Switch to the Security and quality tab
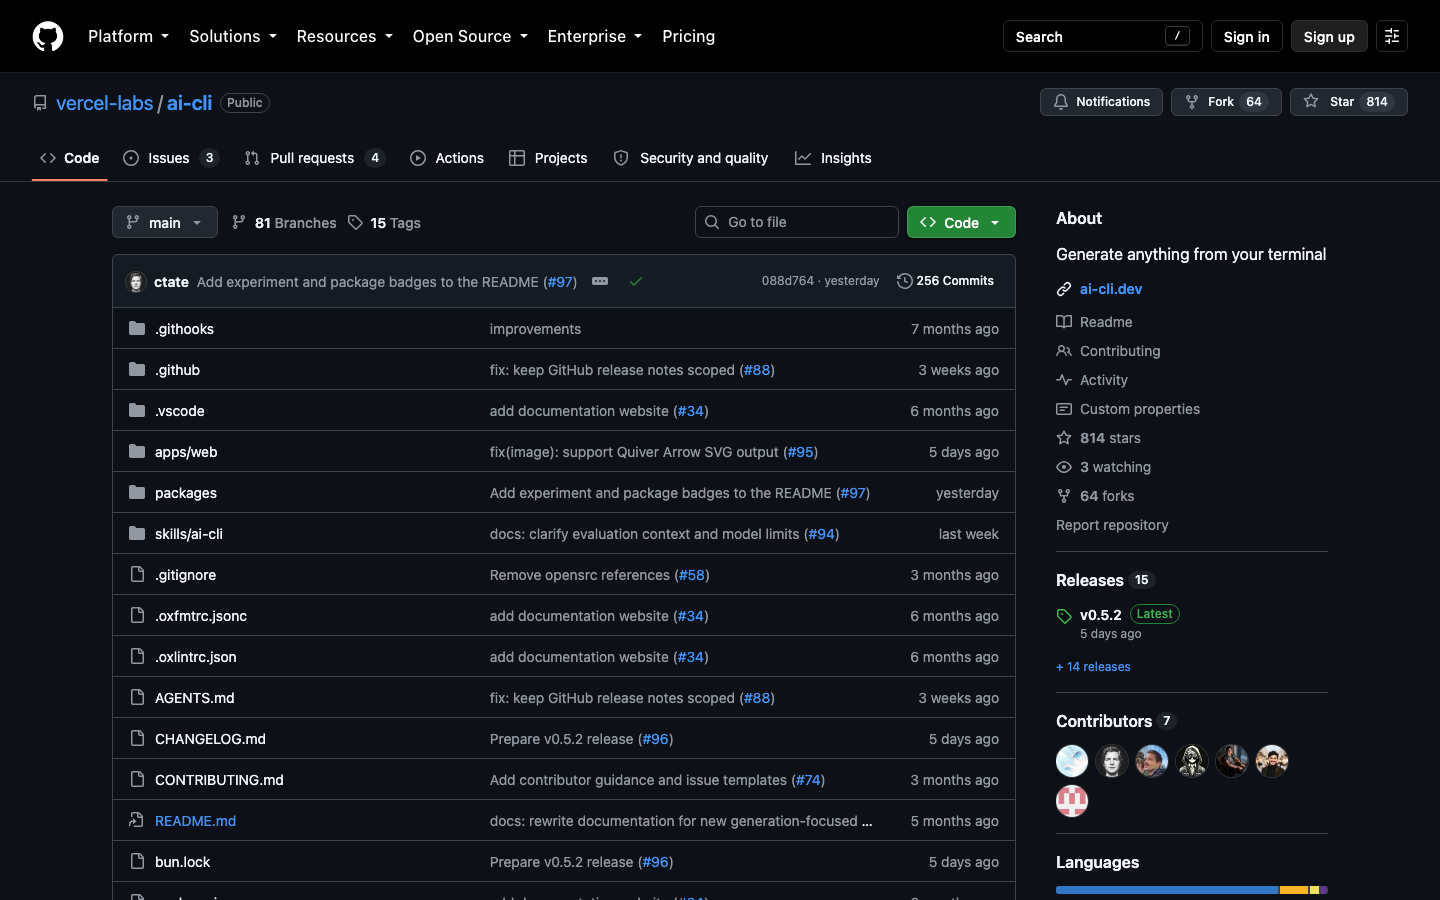Image resolution: width=1440 pixels, height=900 pixels. 691,158
